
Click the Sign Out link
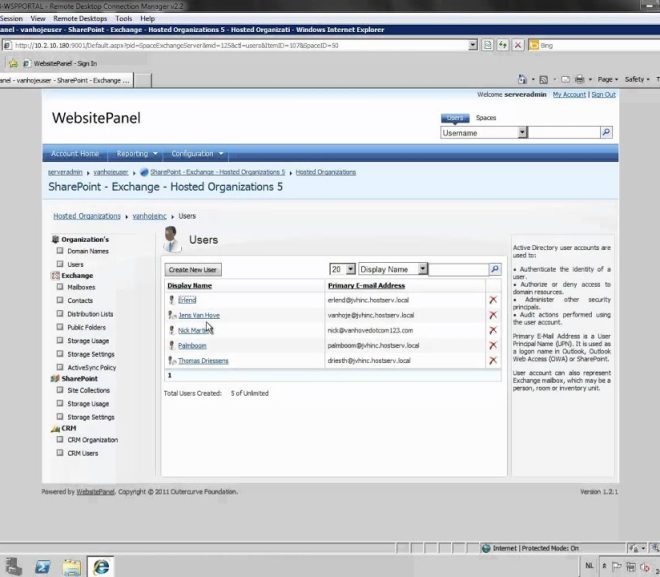point(603,95)
